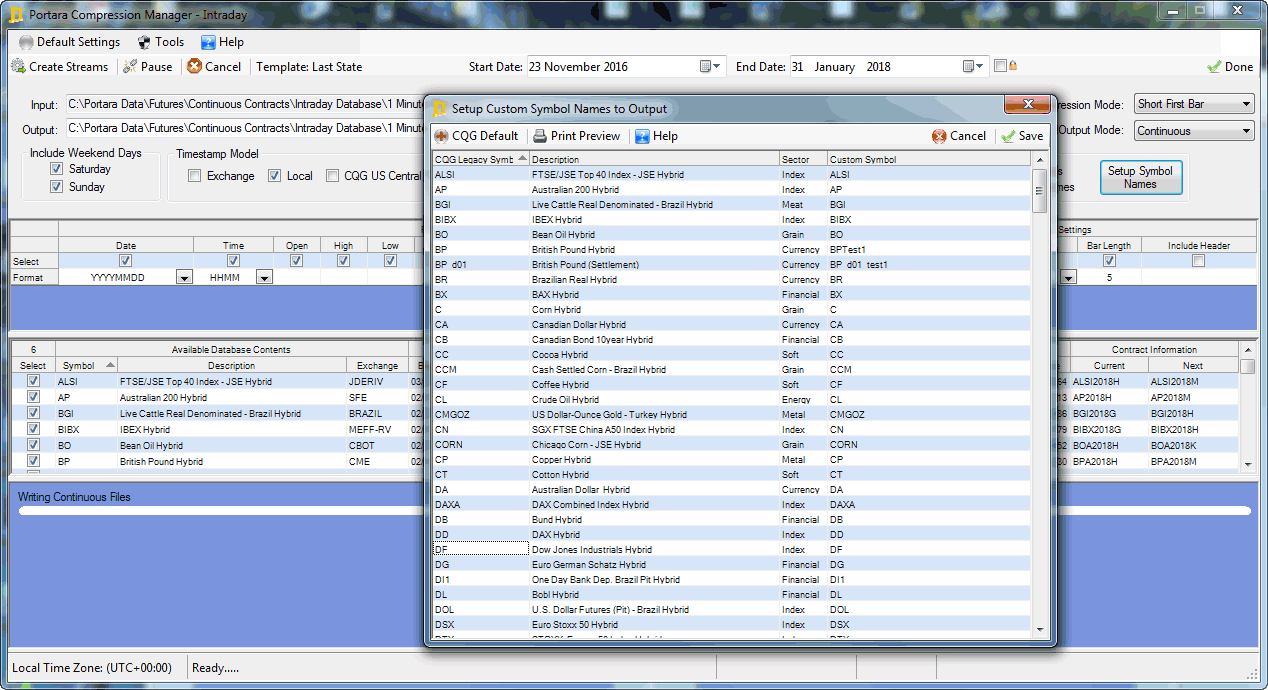Click Print Preview in the dialog

tap(576, 136)
